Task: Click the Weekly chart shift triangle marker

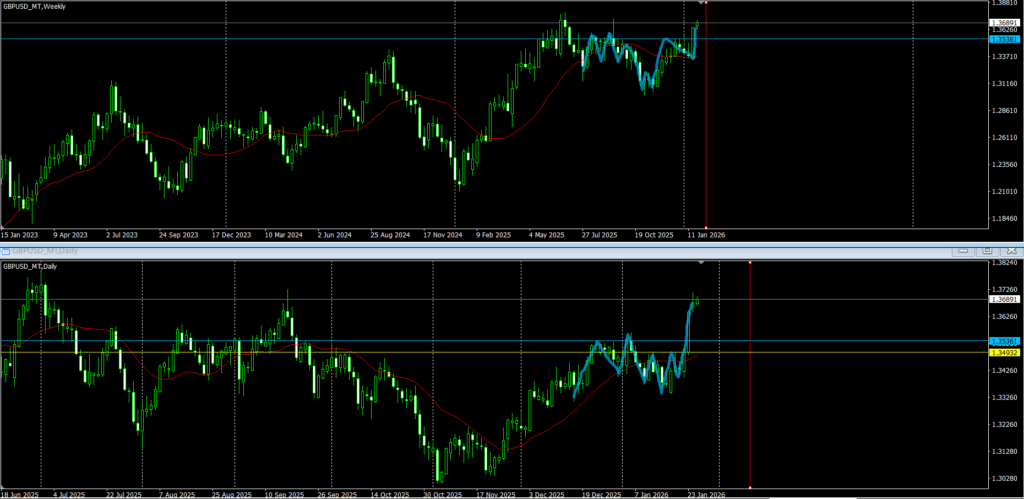Action: click(699, 4)
